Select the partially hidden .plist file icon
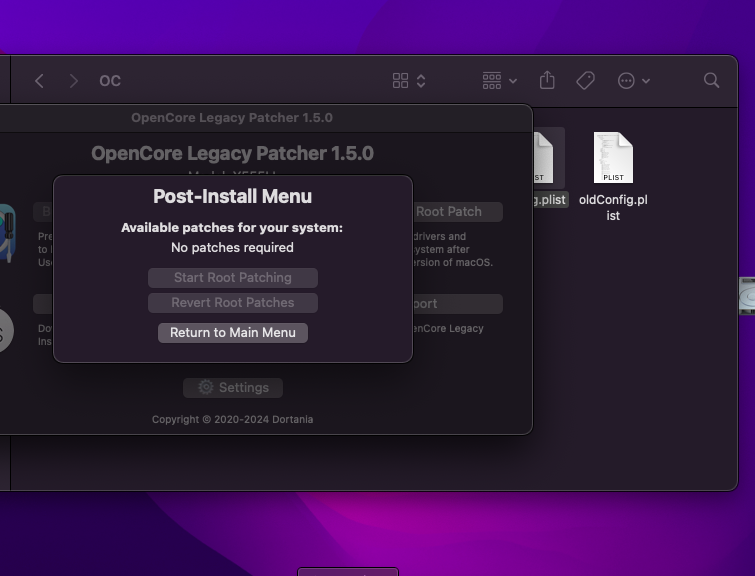 pyautogui.click(x=543, y=157)
